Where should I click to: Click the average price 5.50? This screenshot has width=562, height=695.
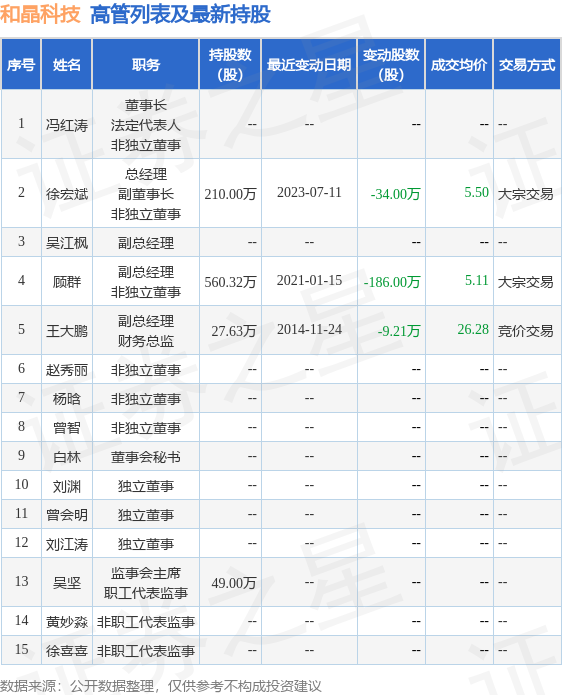tap(476, 192)
